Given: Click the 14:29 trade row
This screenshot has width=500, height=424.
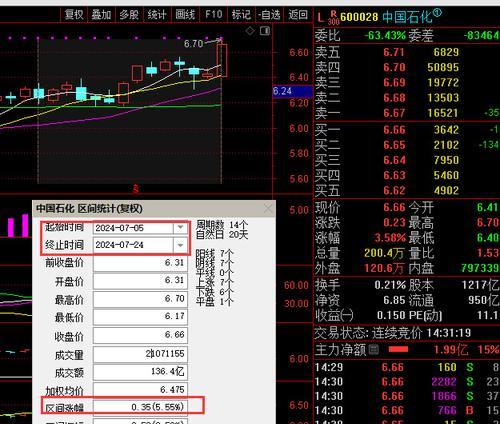Looking at the screenshot, I should click(x=407, y=367).
